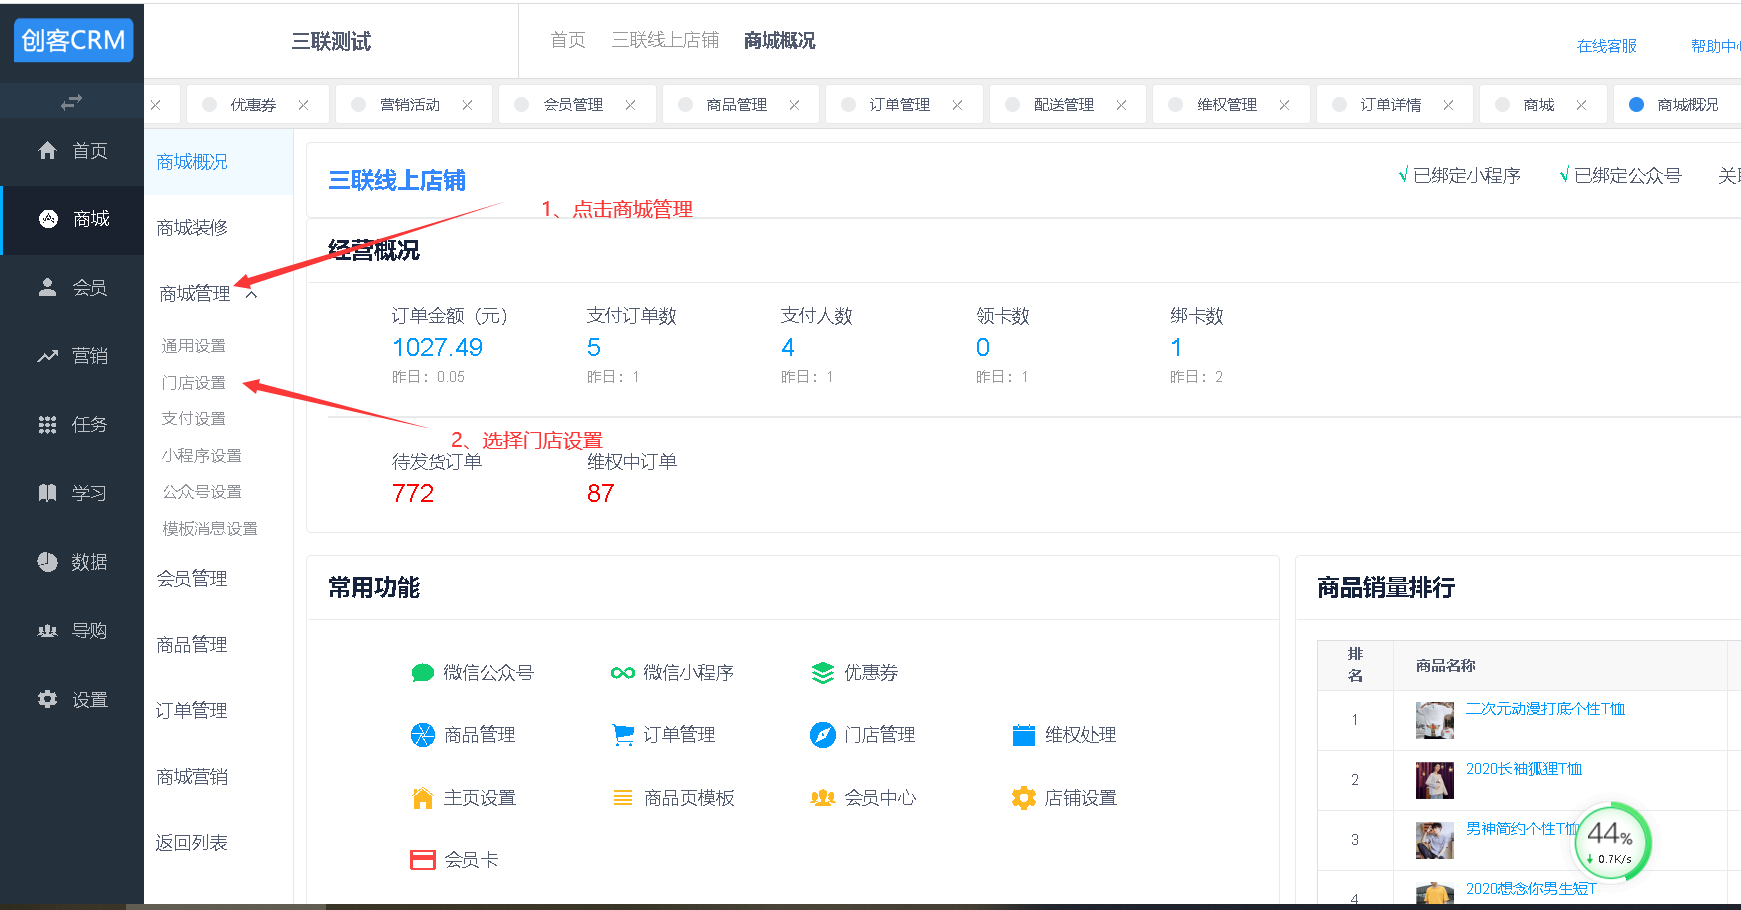The width and height of the screenshot is (1741, 910).
Task: Click the 微信公众号 chat bubble icon
Action: coord(423,673)
